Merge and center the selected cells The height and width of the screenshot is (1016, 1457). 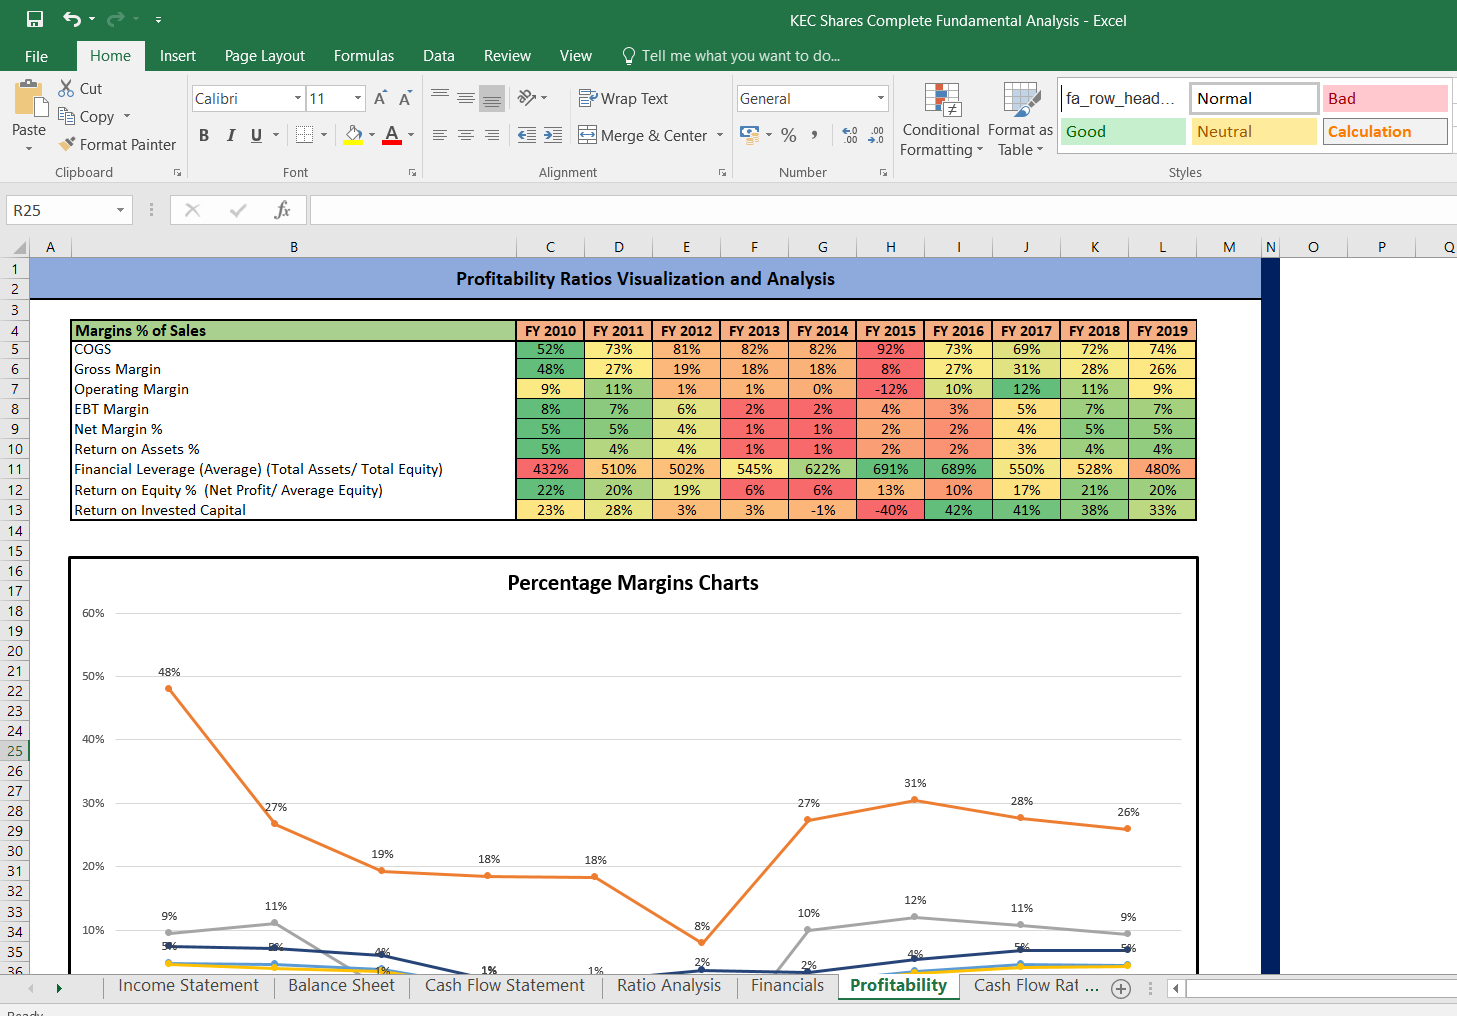(x=643, y=135)
